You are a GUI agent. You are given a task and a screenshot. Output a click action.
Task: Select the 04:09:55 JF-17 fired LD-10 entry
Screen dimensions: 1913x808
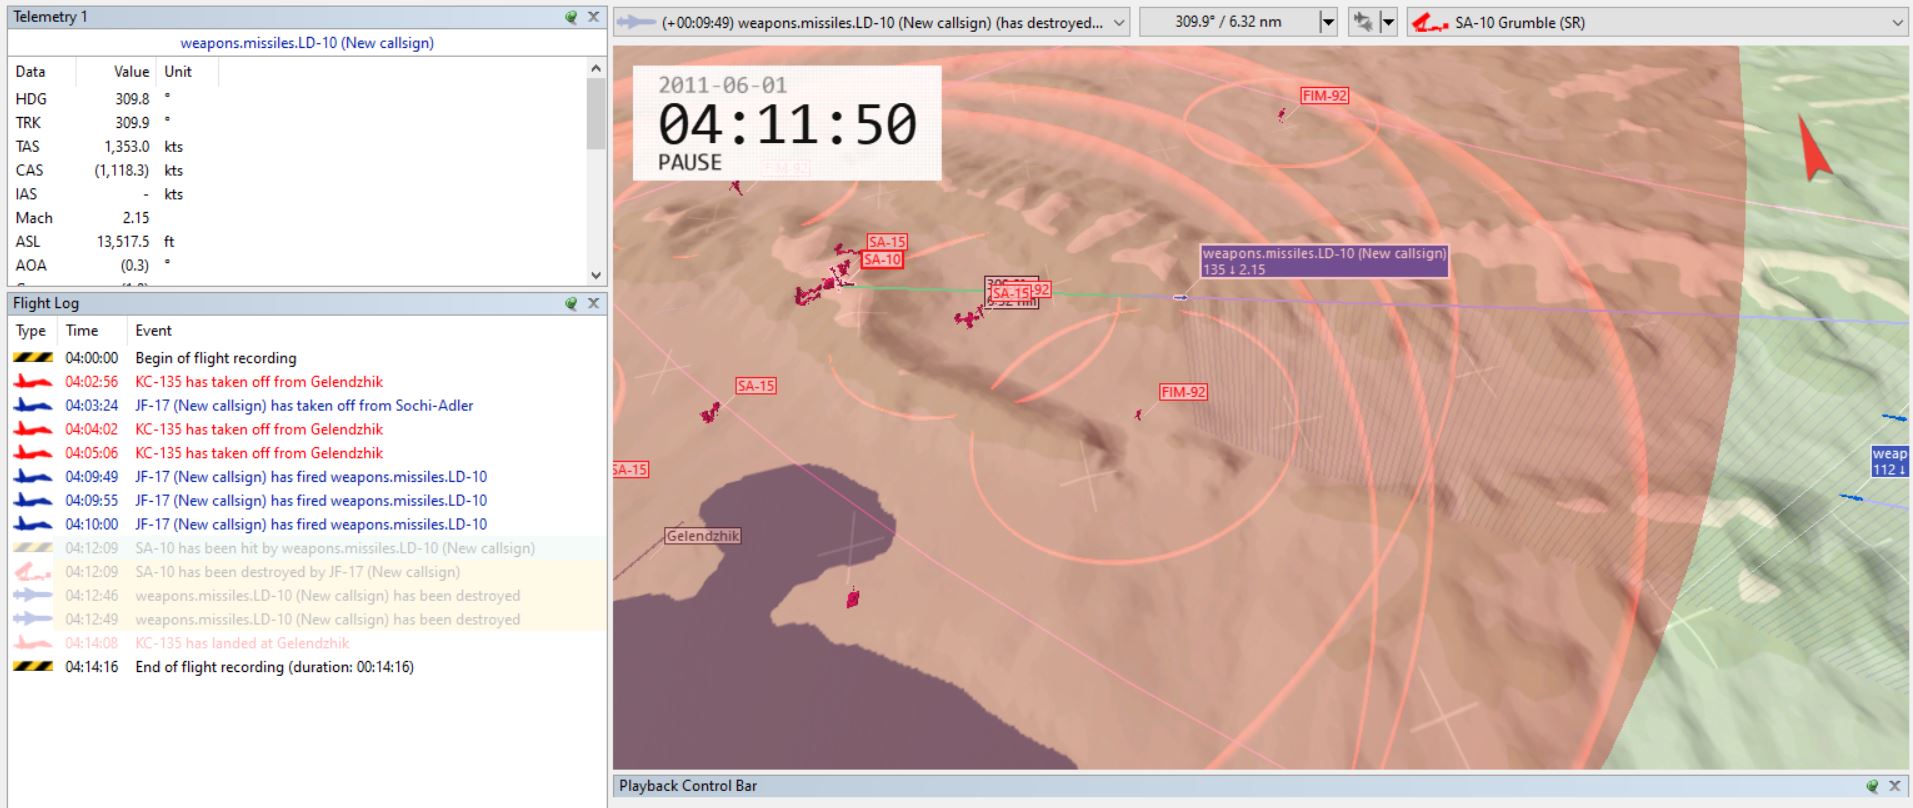point(307,501)
